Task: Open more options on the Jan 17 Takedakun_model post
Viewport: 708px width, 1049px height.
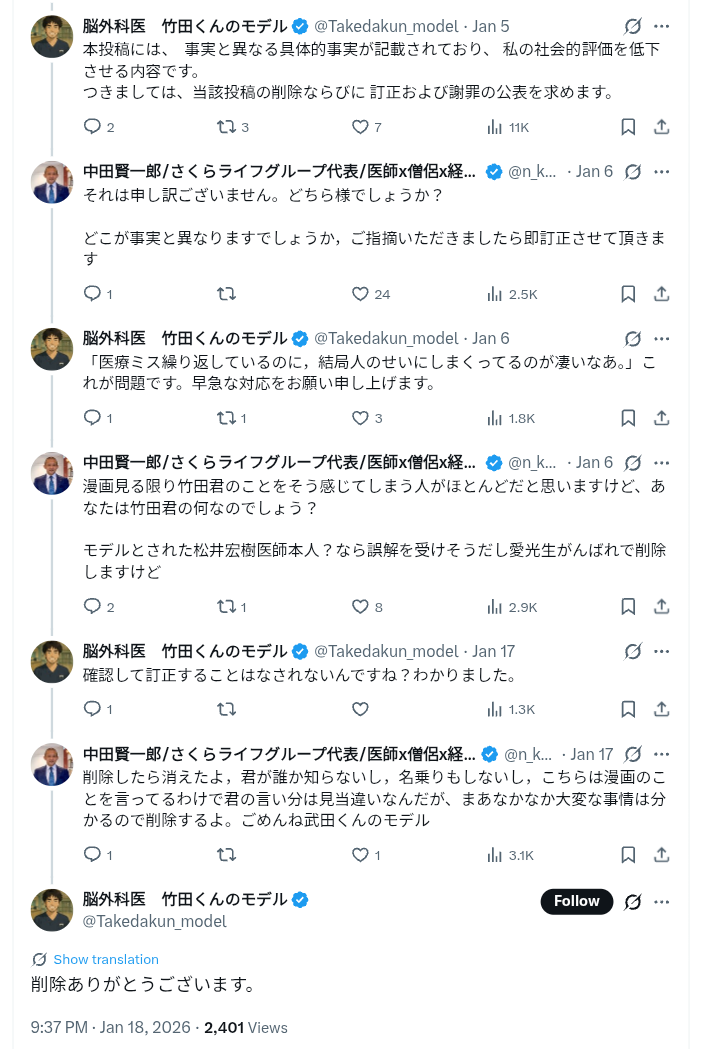Action: [x=661, y=651]
